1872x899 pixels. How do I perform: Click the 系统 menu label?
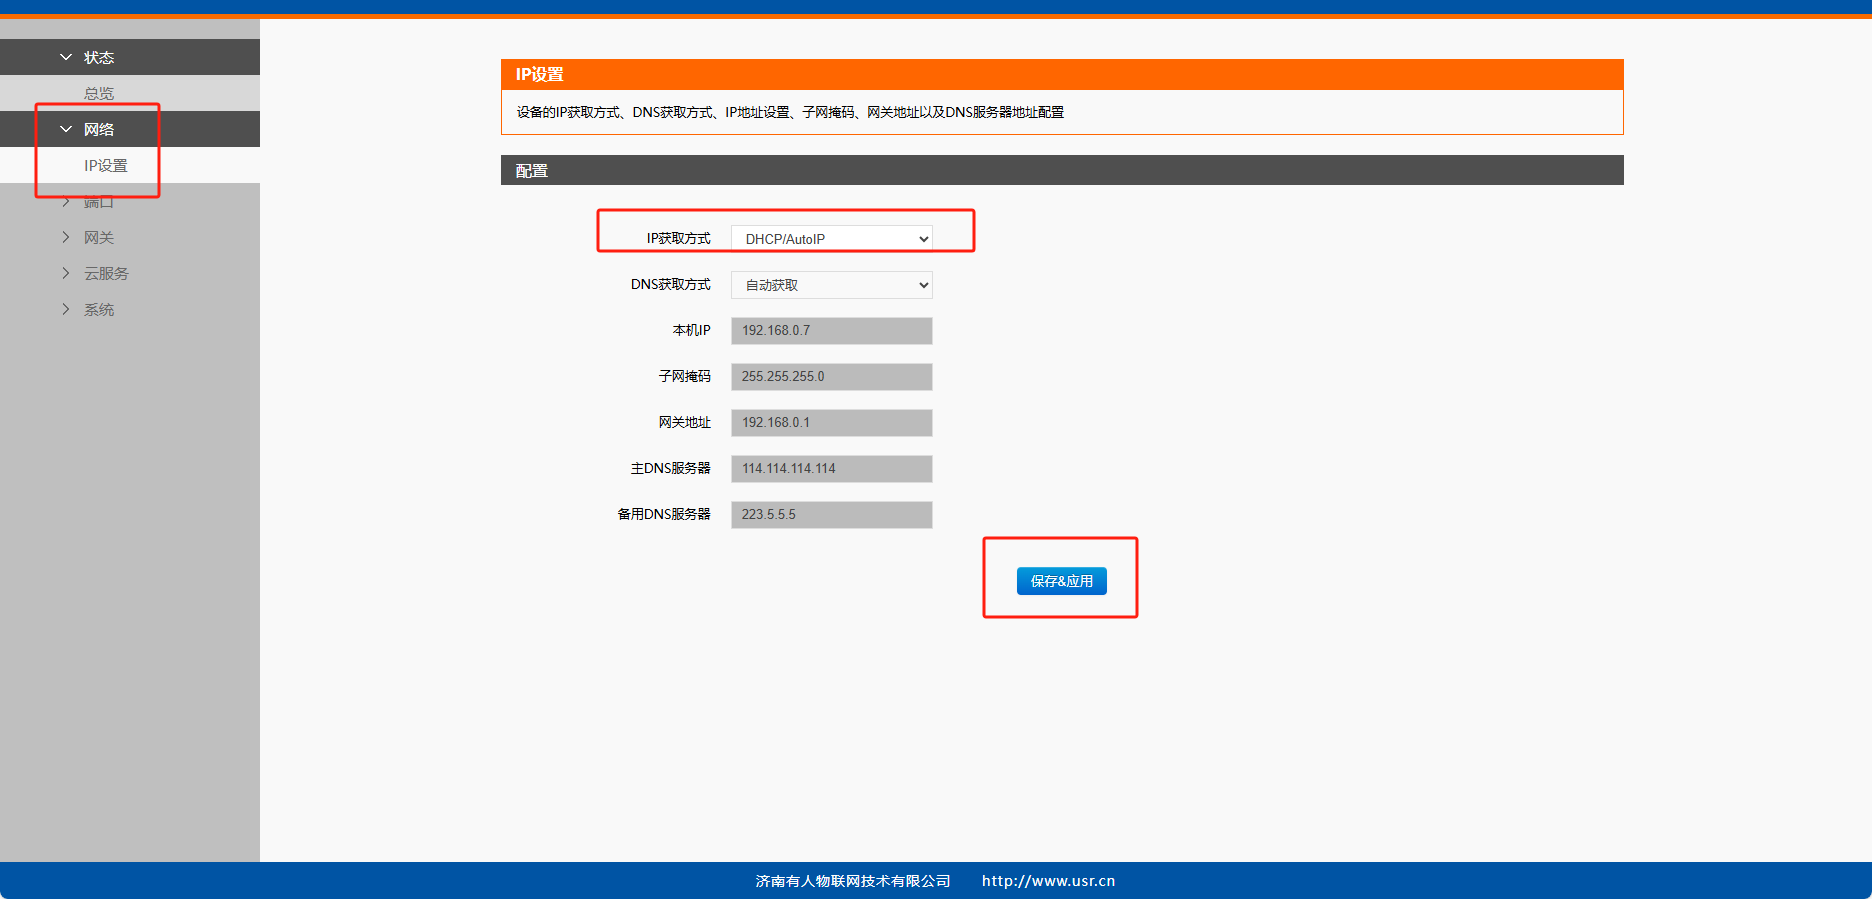point(99,310)
